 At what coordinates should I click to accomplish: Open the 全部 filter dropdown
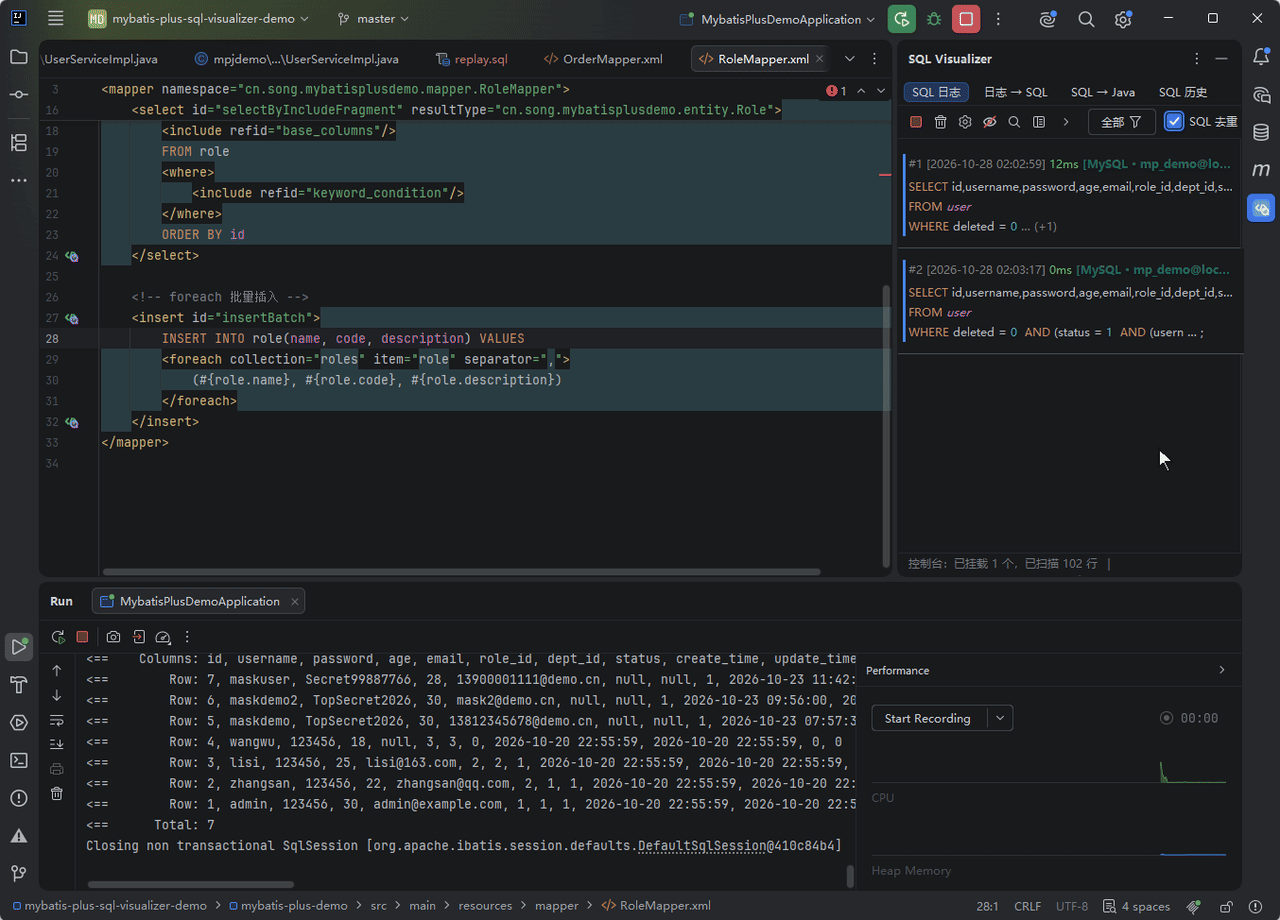point(1121,122)
